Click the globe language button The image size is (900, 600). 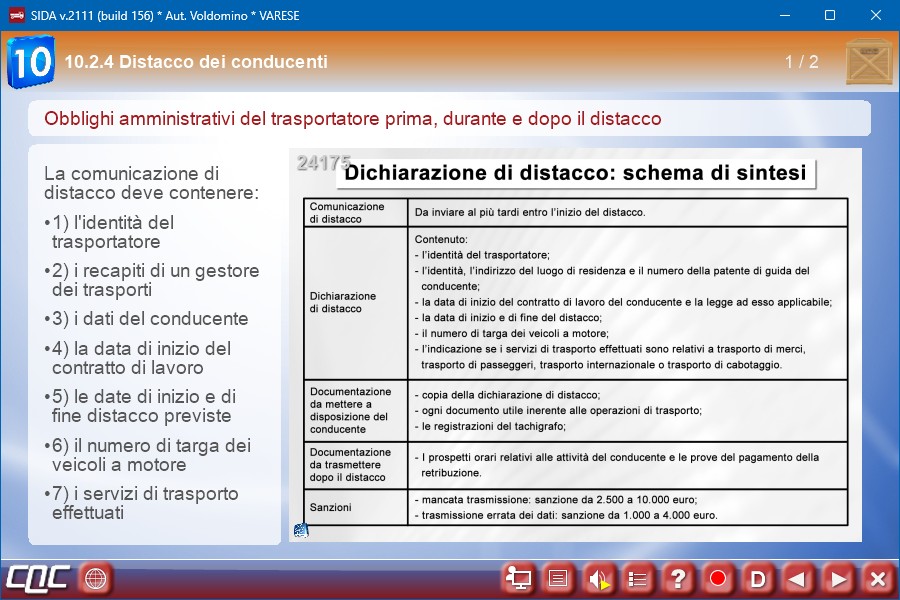pos(95,578)
